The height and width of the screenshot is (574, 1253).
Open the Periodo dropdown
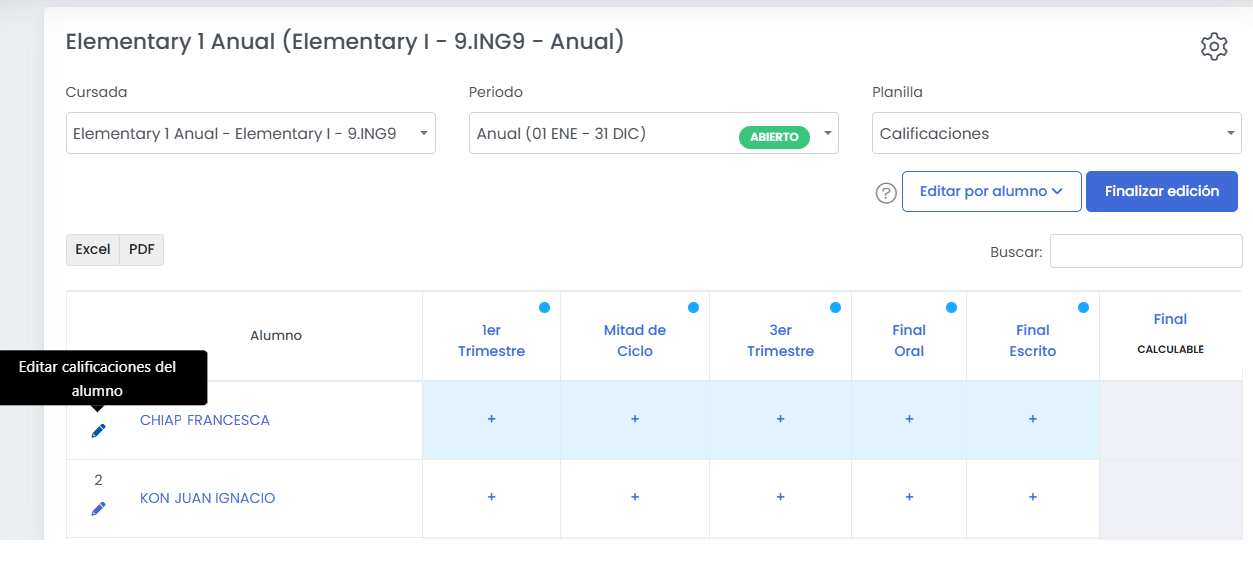click(653, 133)
